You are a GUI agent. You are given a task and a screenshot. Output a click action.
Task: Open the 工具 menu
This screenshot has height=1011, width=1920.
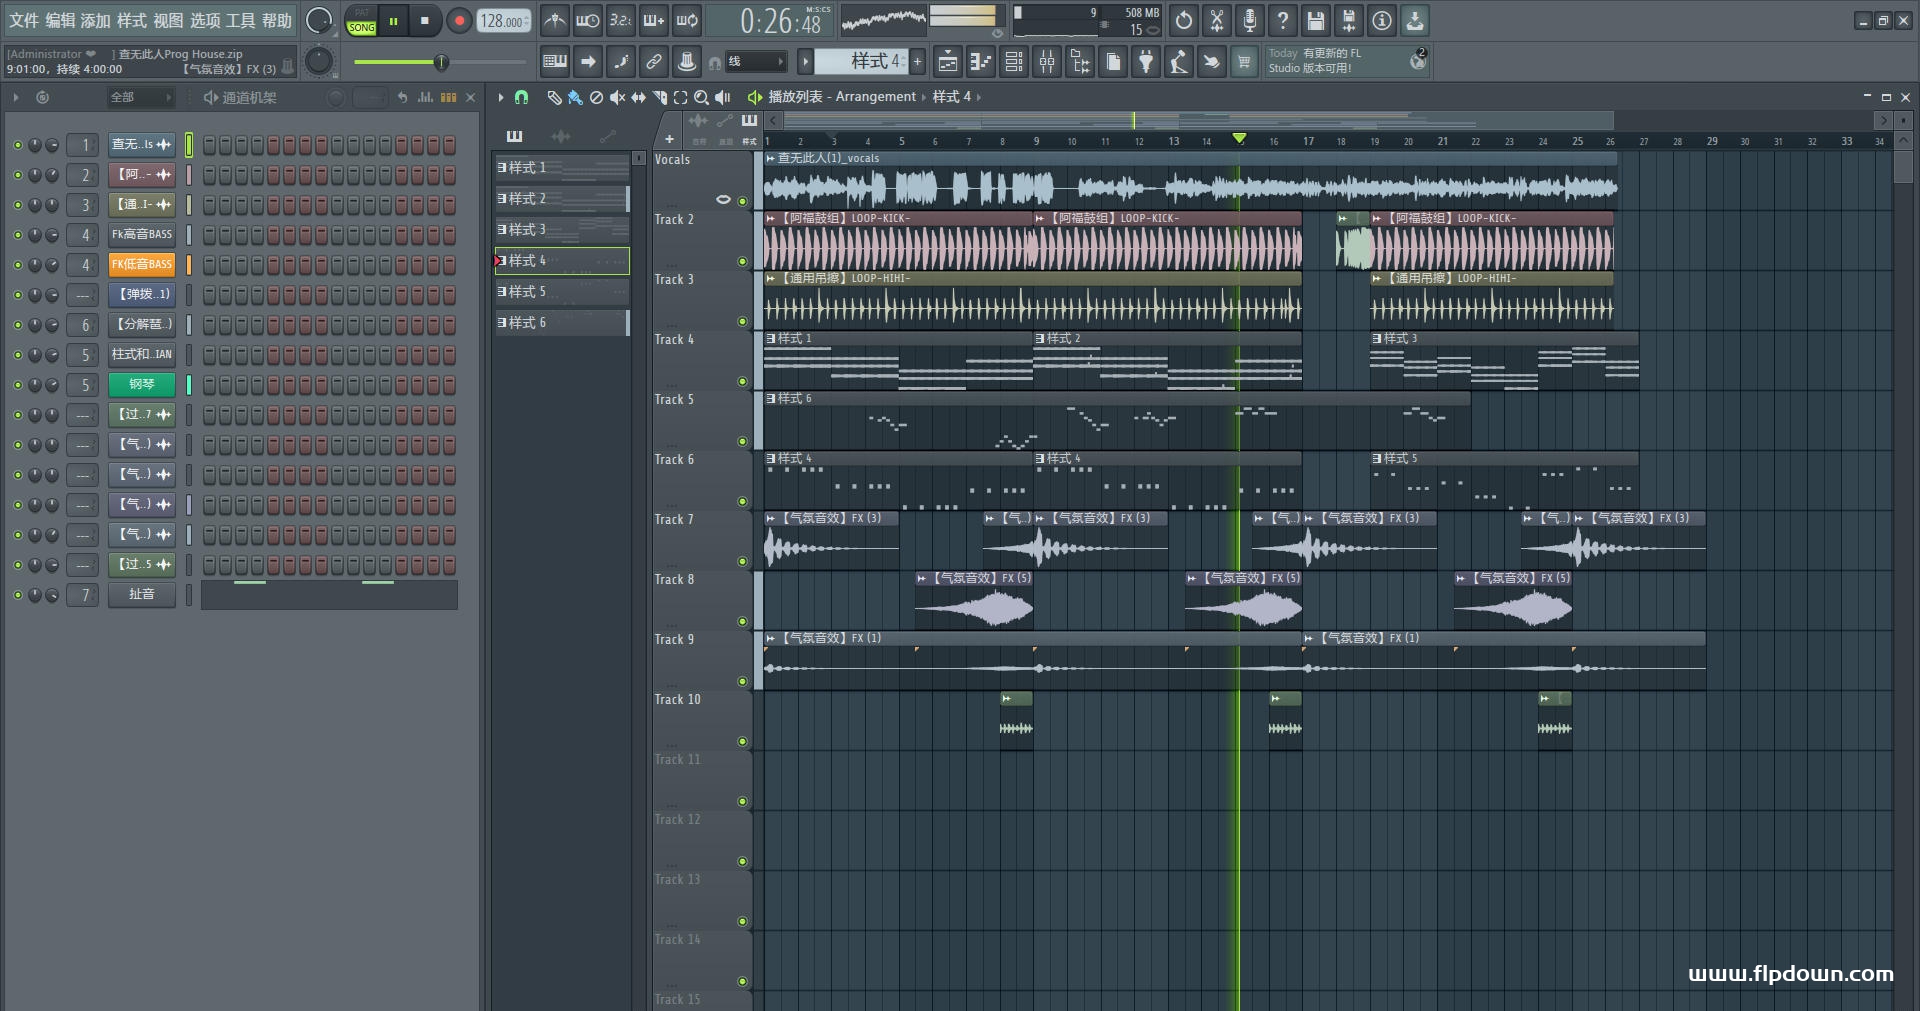(240, 21)
